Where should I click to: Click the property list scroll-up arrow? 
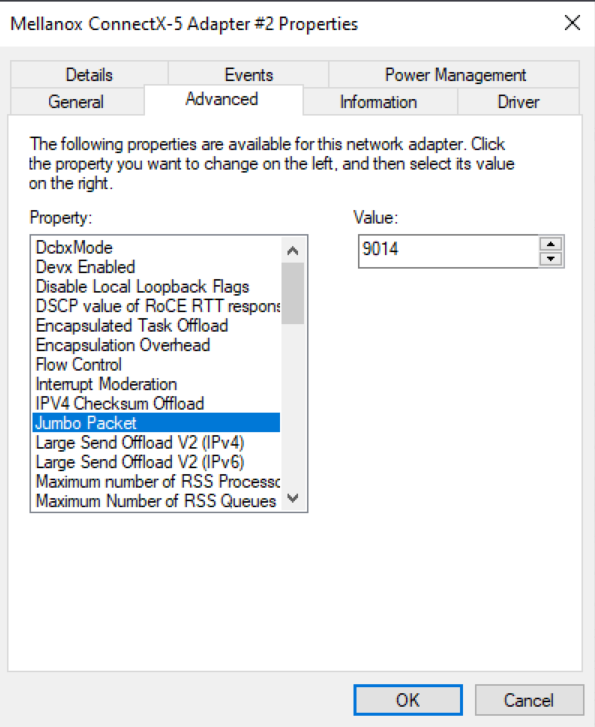pyautogui.click(x=293, y=251)
